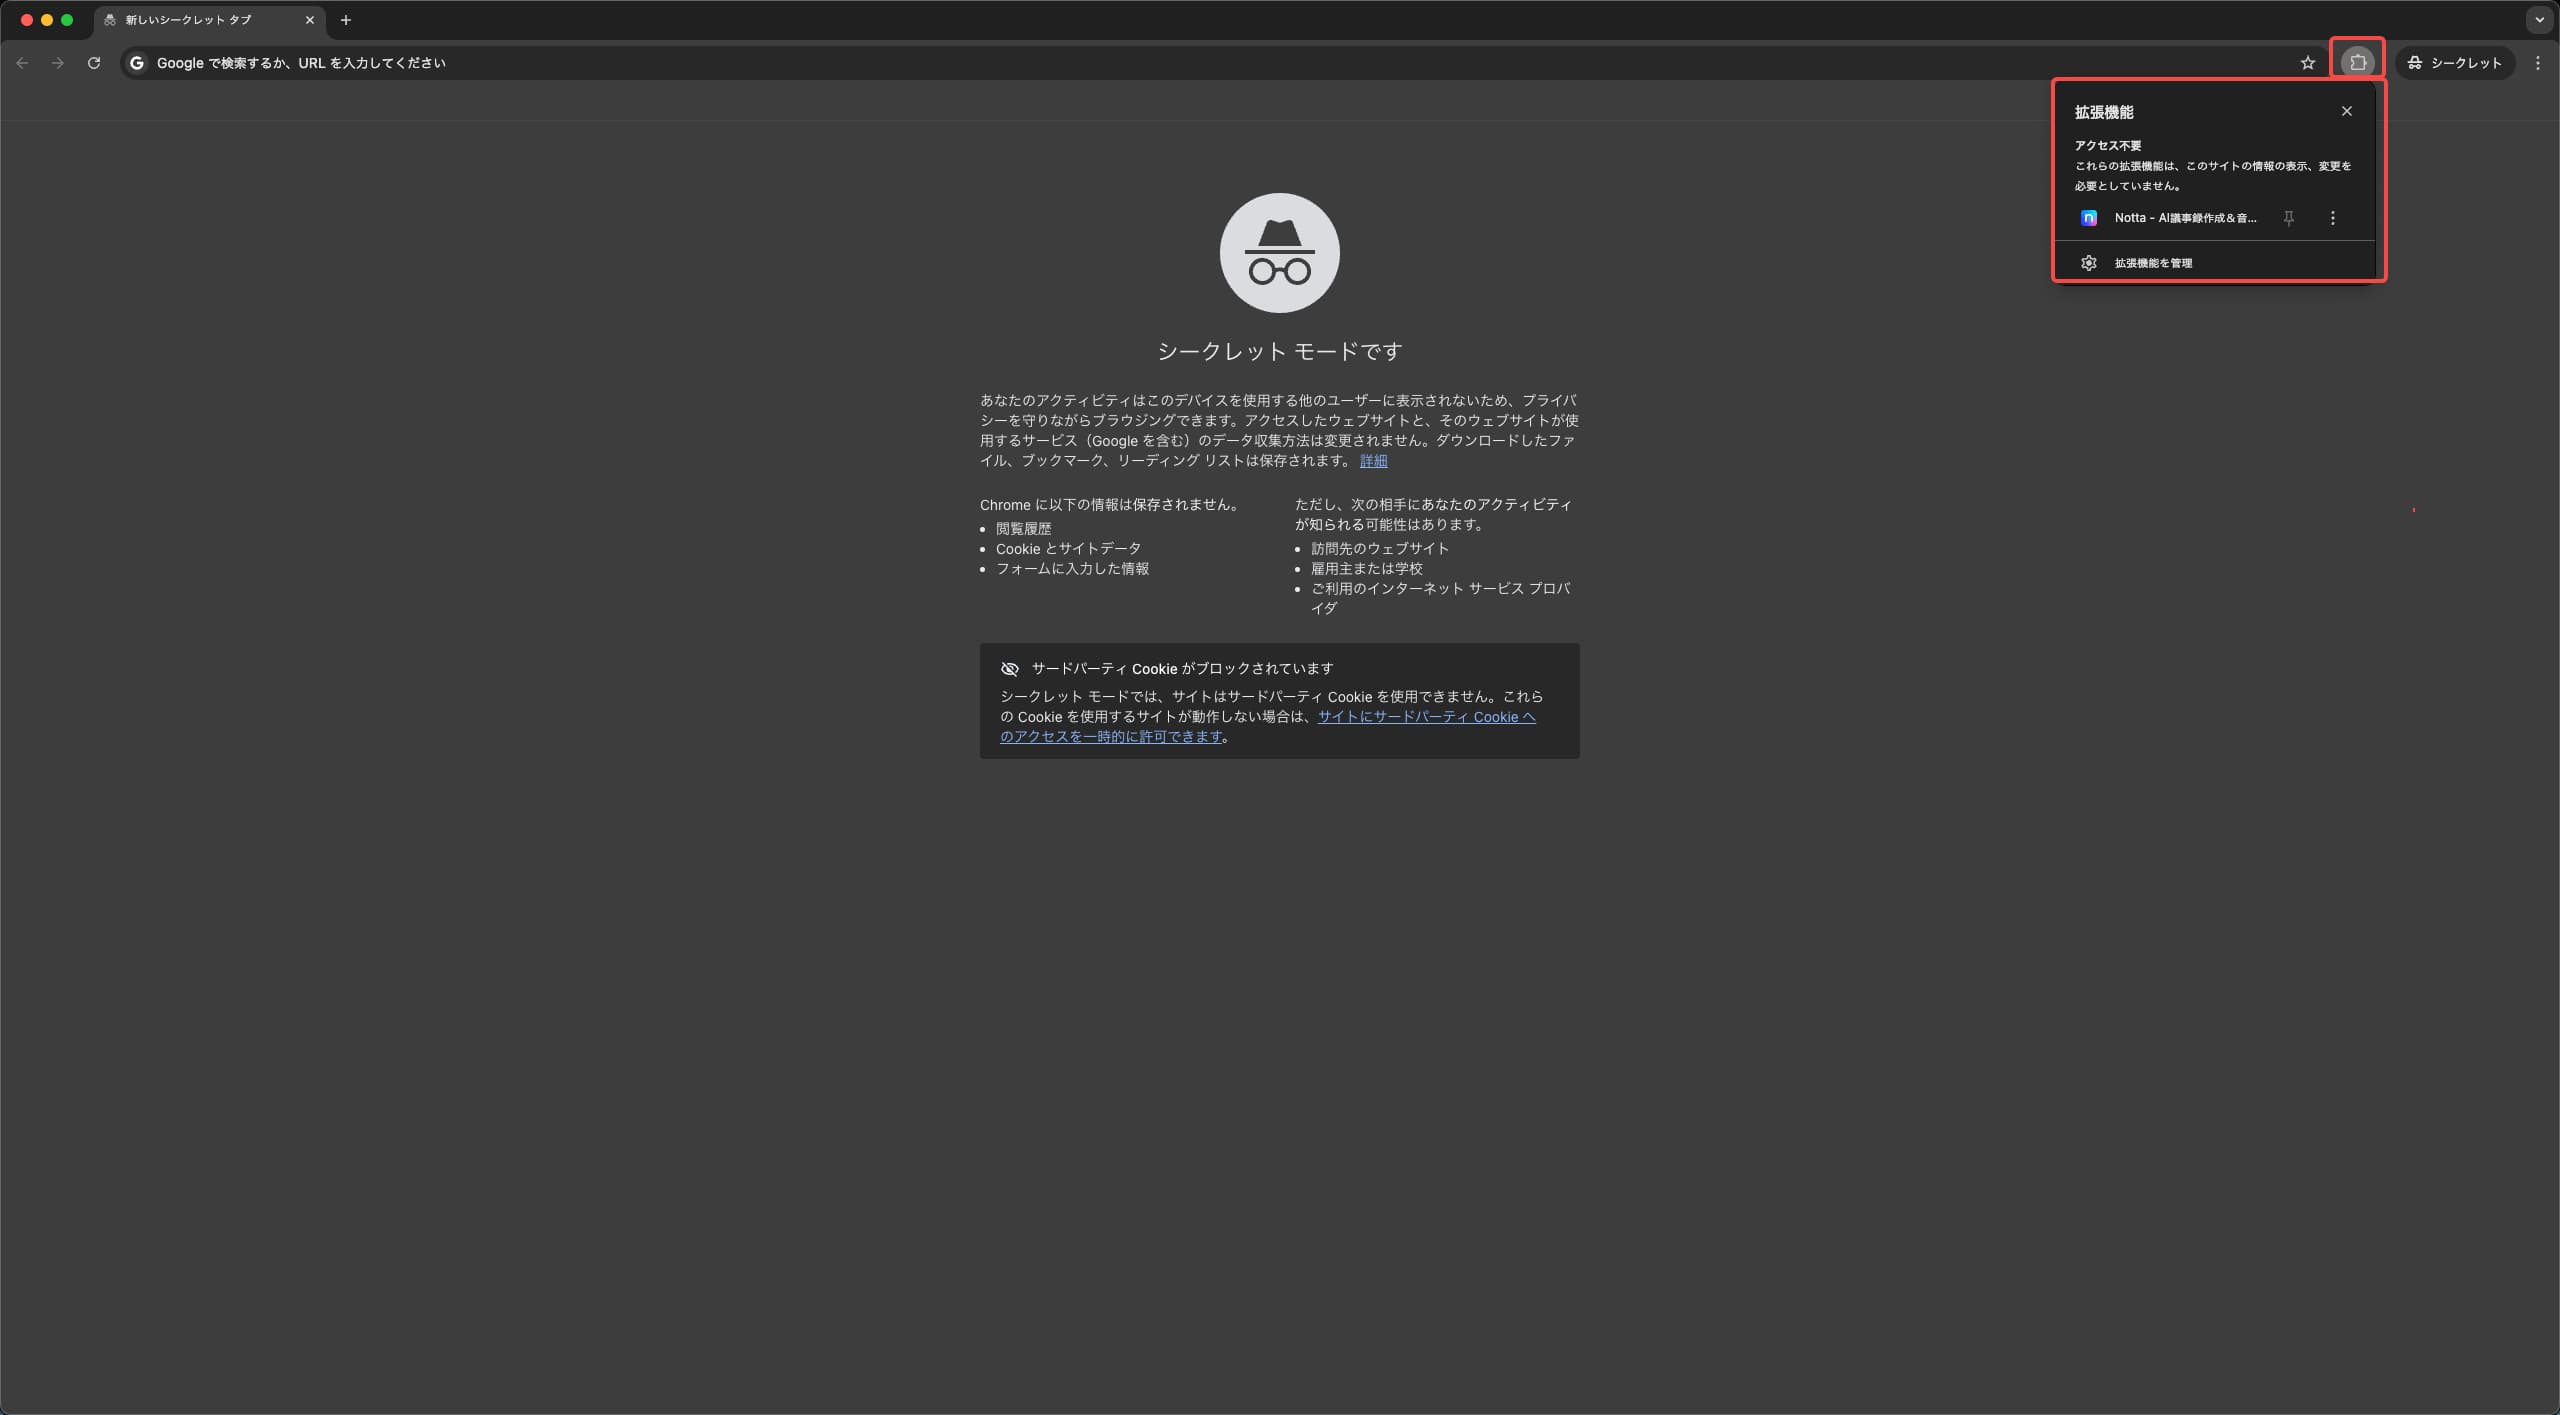Click the third-party Cookie access permission link
The width and height of the screenshot is (2560, 1415).
(x=1424, y=717)
